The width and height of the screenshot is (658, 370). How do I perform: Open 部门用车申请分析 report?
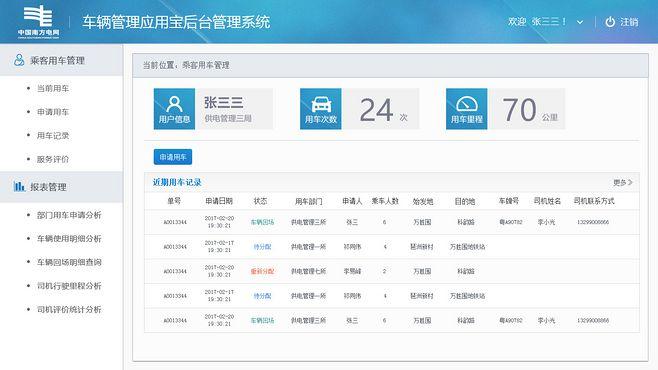(69, 215)
